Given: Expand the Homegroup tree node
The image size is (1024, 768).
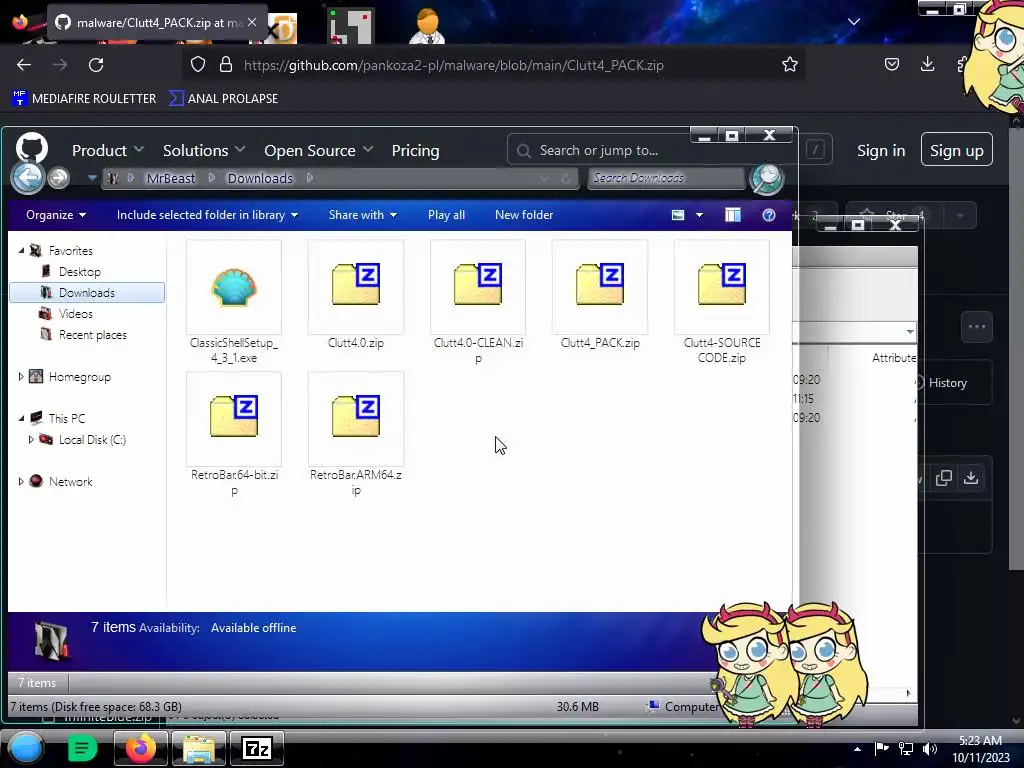Looking at the screenshot, I should [x=21, y=377].
